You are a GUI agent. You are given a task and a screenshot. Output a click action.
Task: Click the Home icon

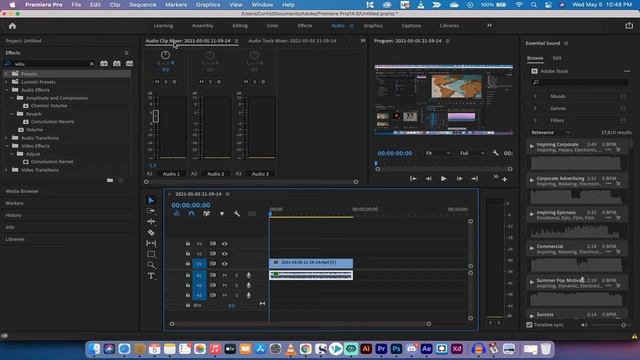pyautogui.click(x=12, y=26)
